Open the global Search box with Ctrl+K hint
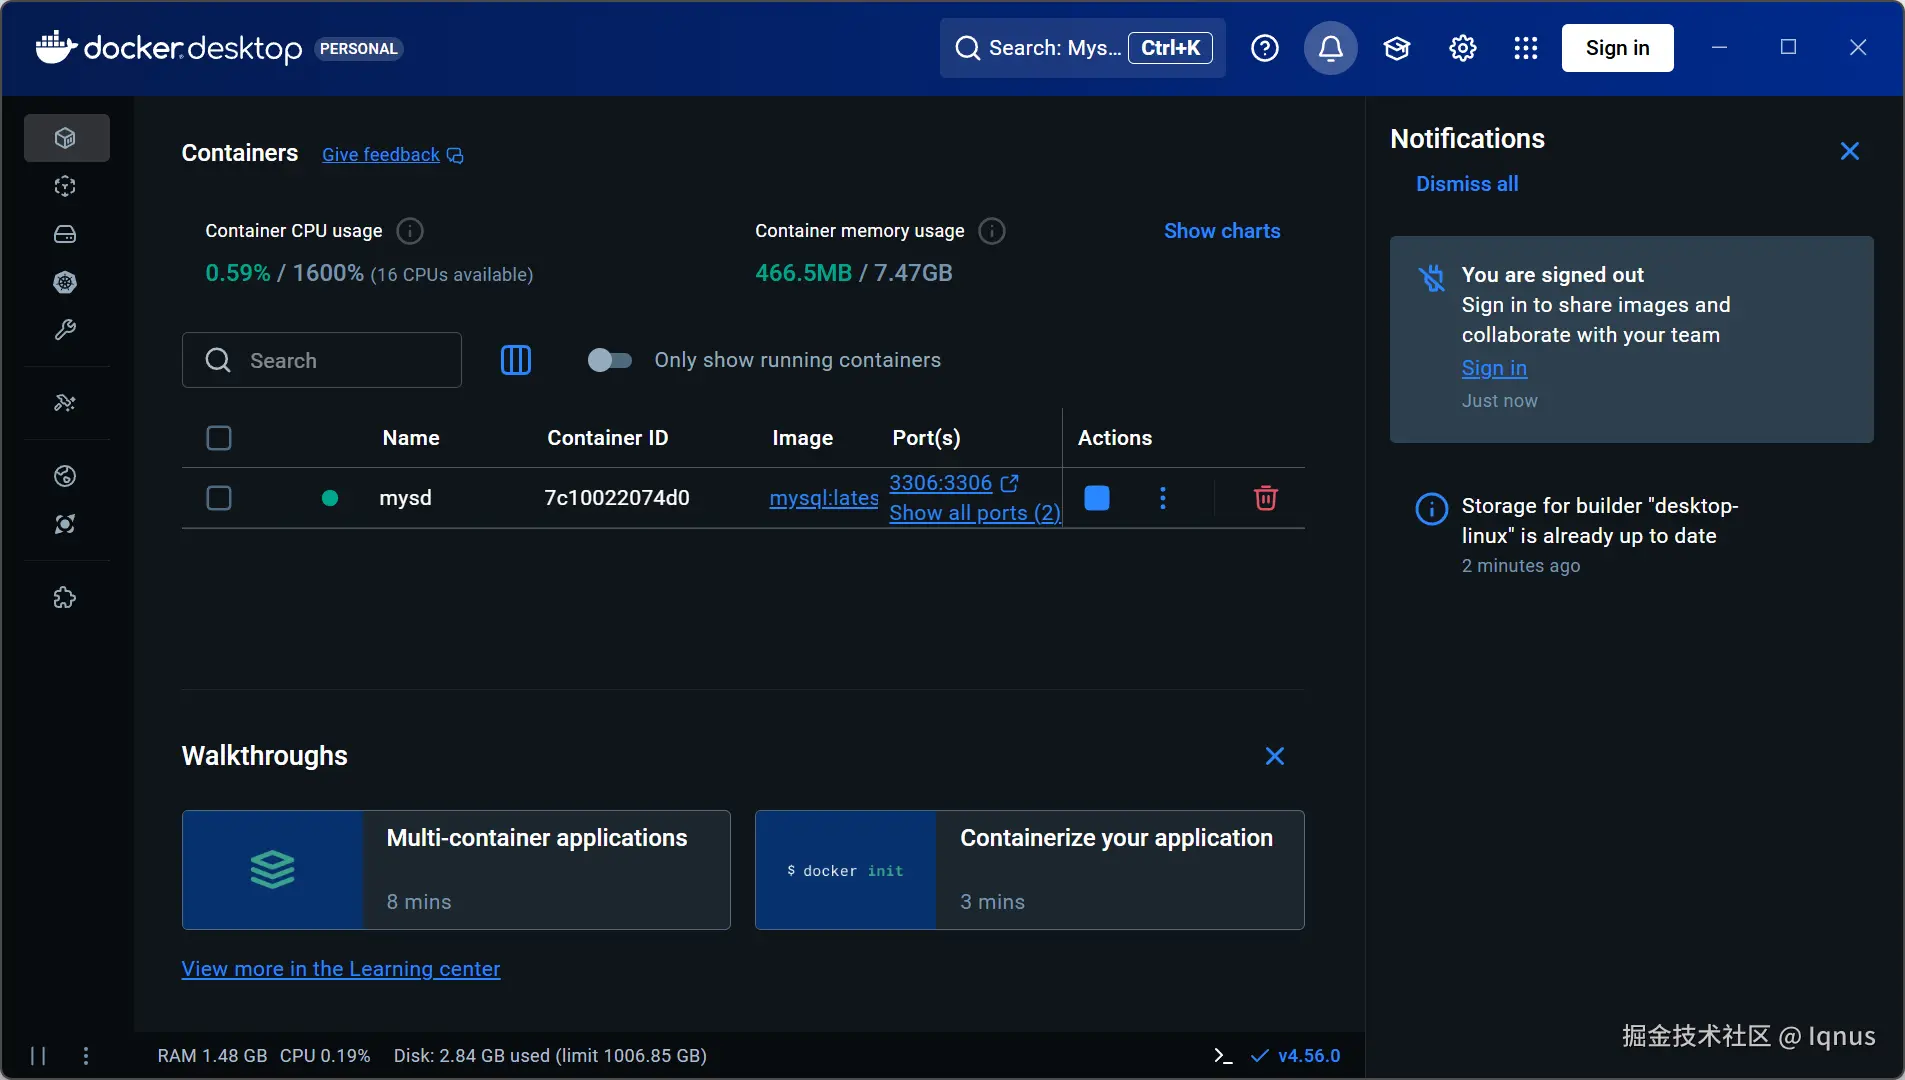1905x1080 pixels. [1083, 48]
